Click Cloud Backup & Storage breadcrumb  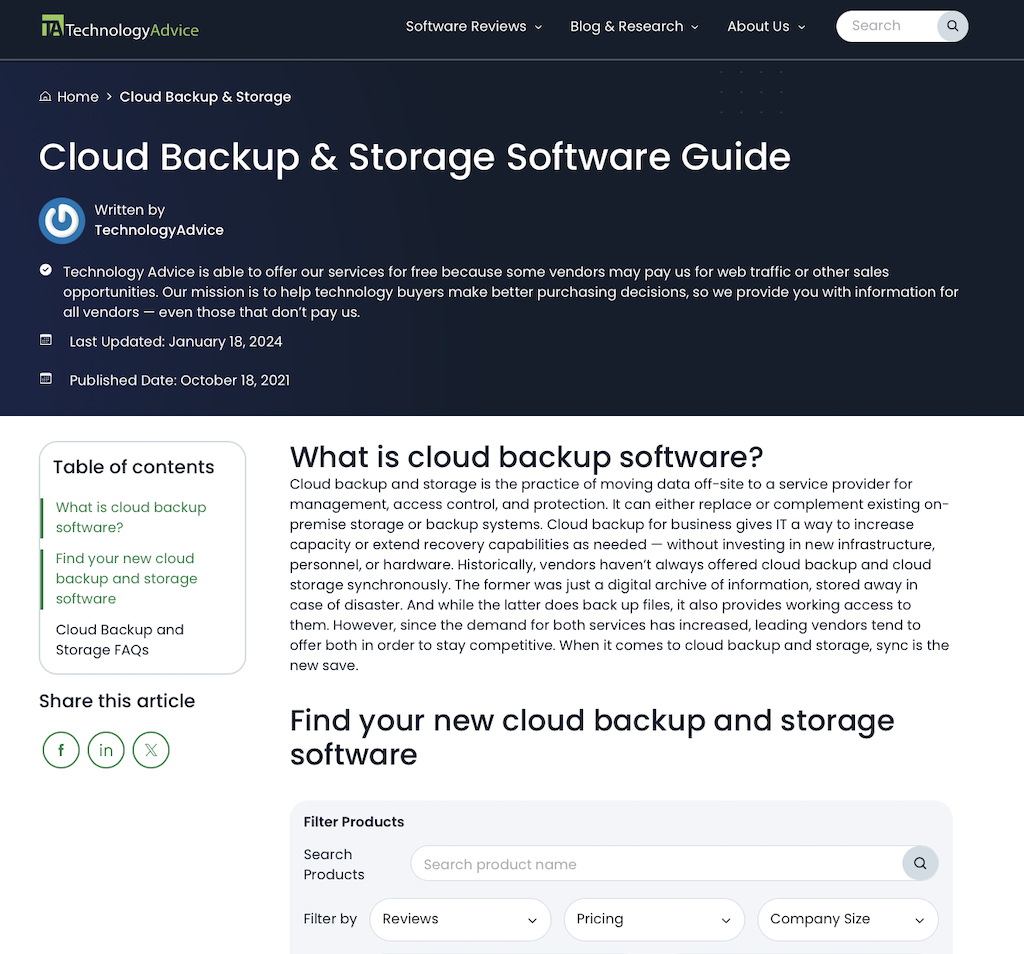[x=205, y=97]
